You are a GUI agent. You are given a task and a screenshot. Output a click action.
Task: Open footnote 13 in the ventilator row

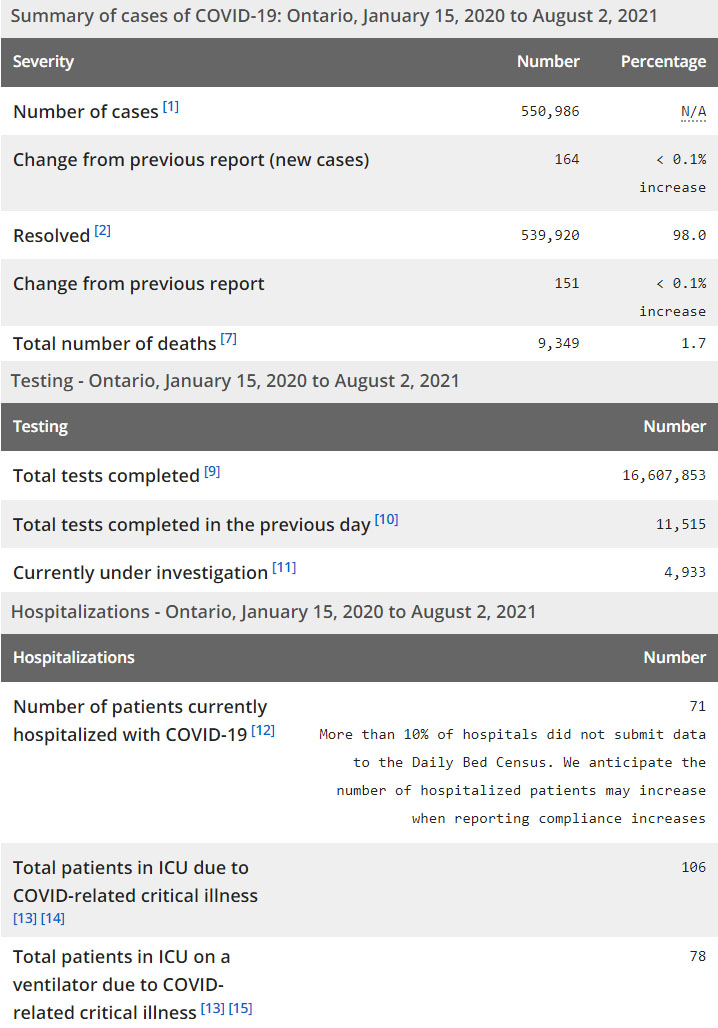click(212, 1008)
